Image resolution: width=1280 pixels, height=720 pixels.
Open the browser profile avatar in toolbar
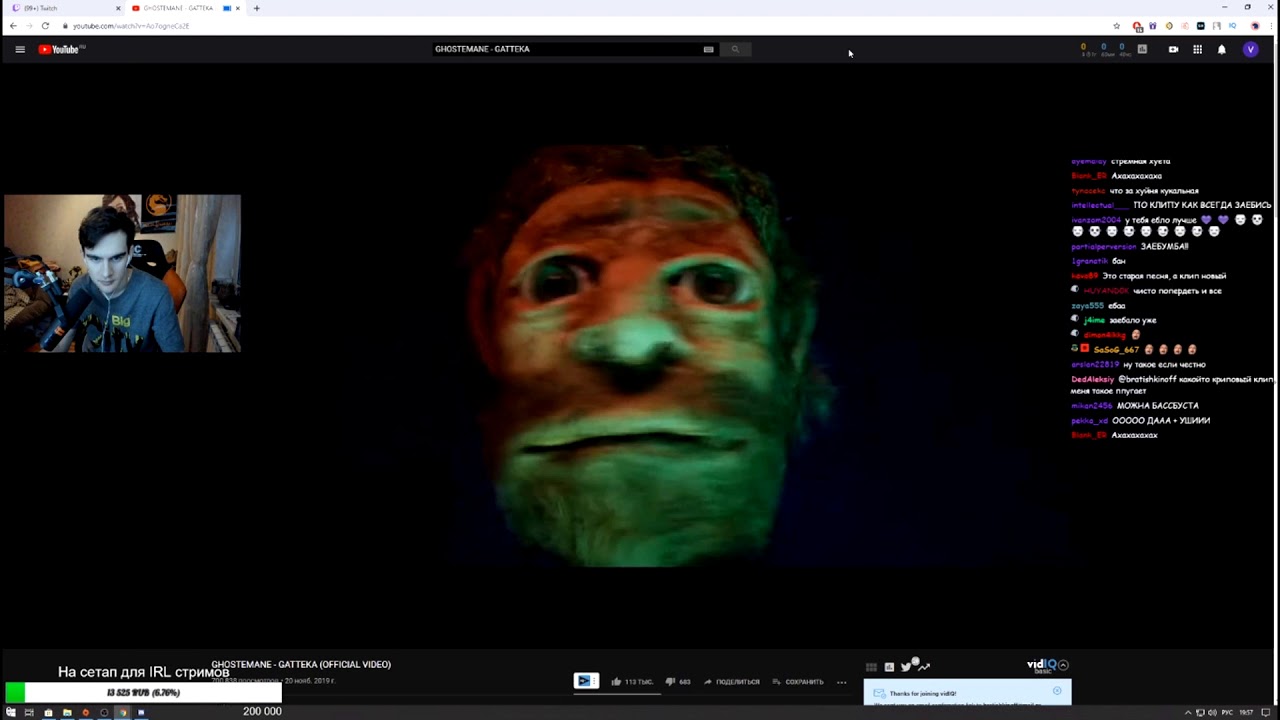pos(1255,26)
